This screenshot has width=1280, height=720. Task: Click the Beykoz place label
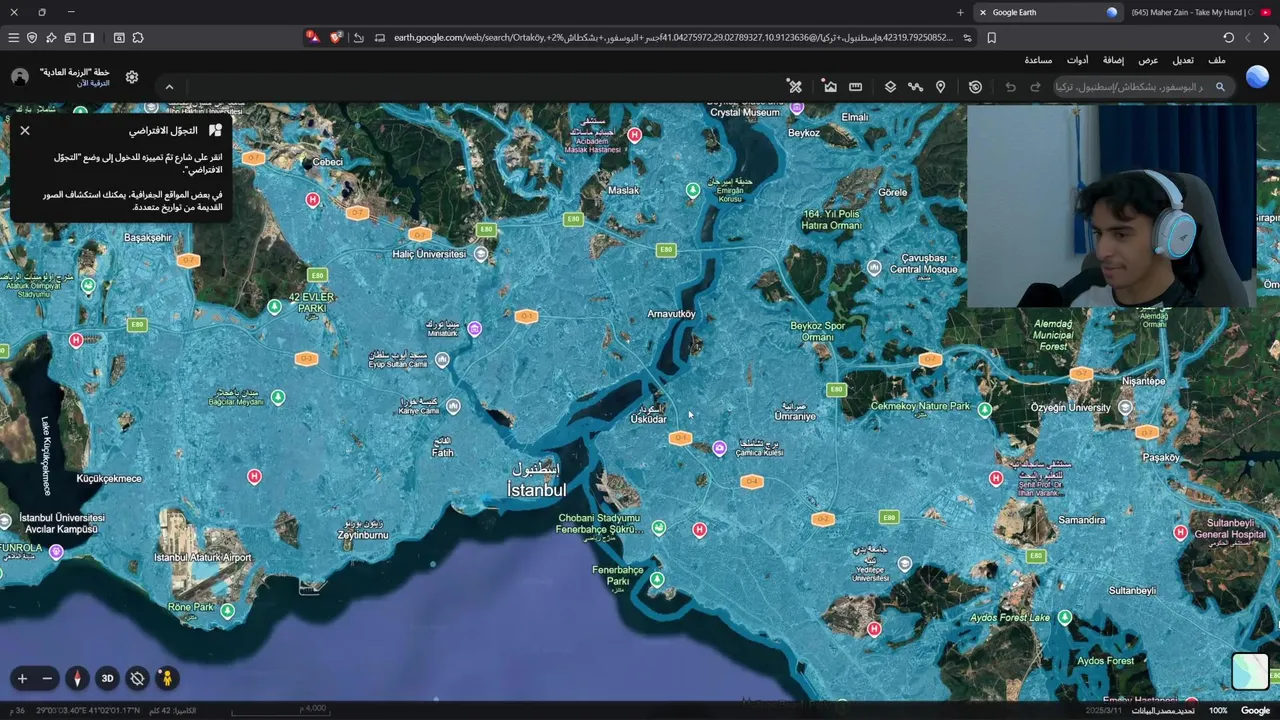click(803, 132)
